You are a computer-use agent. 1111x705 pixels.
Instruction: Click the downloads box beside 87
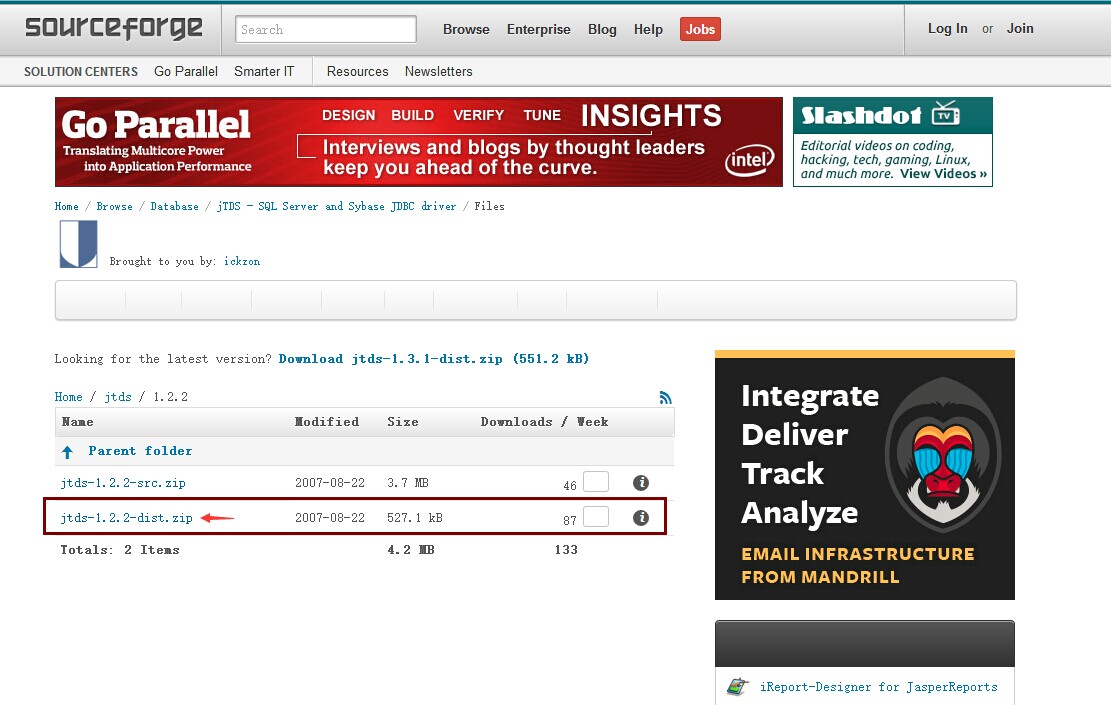[x=596, y=516]
